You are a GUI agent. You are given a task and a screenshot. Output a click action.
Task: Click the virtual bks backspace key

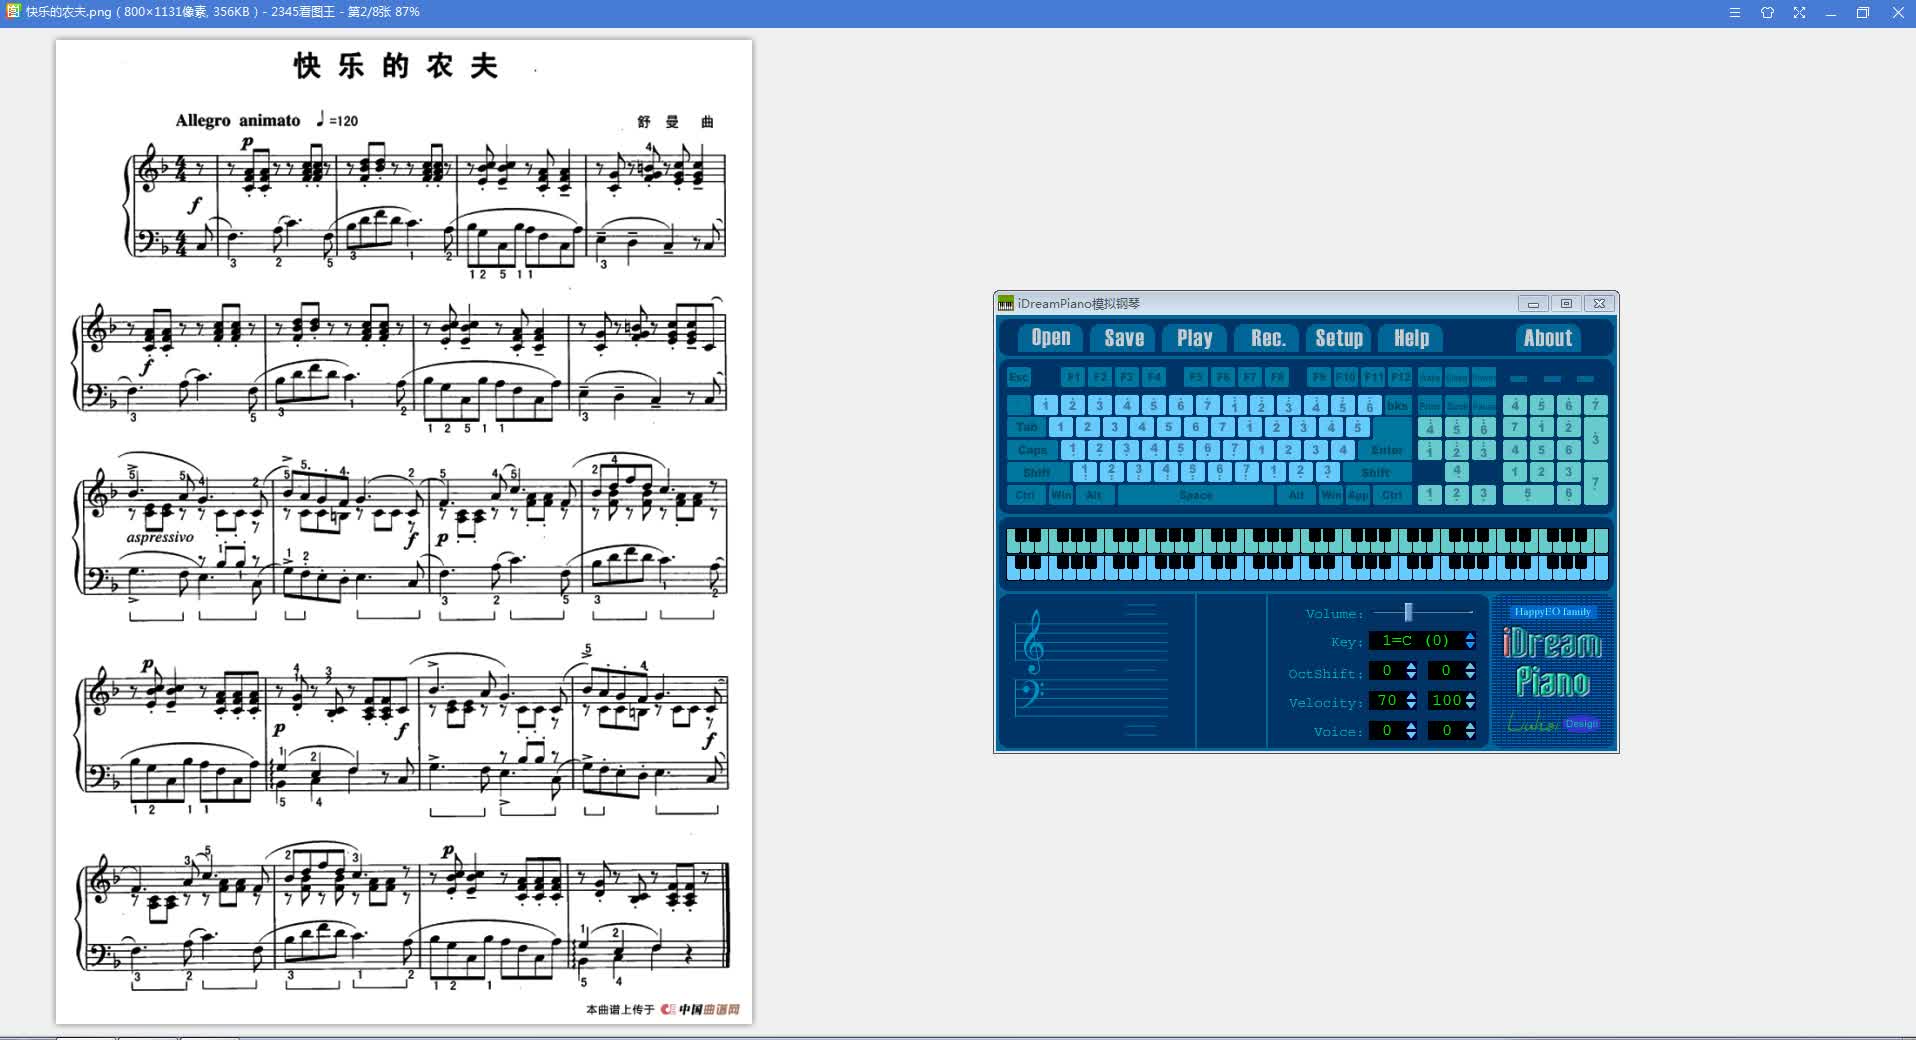tap(1397, 405)
